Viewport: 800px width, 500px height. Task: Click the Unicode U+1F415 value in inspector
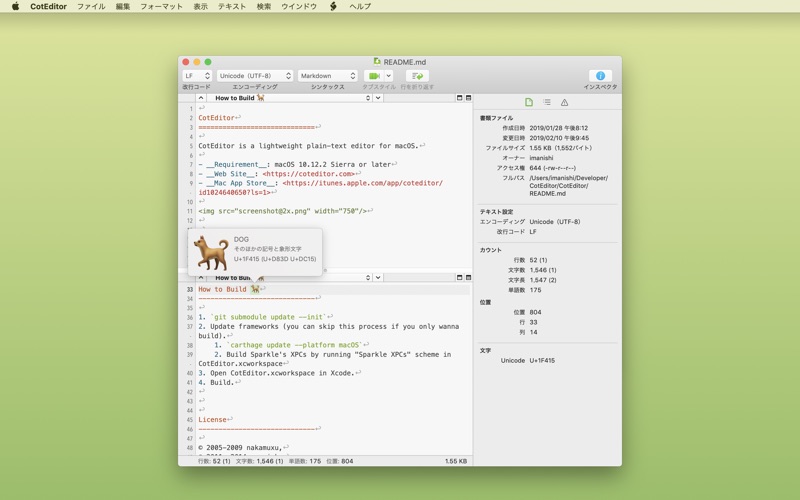[542, 360]
